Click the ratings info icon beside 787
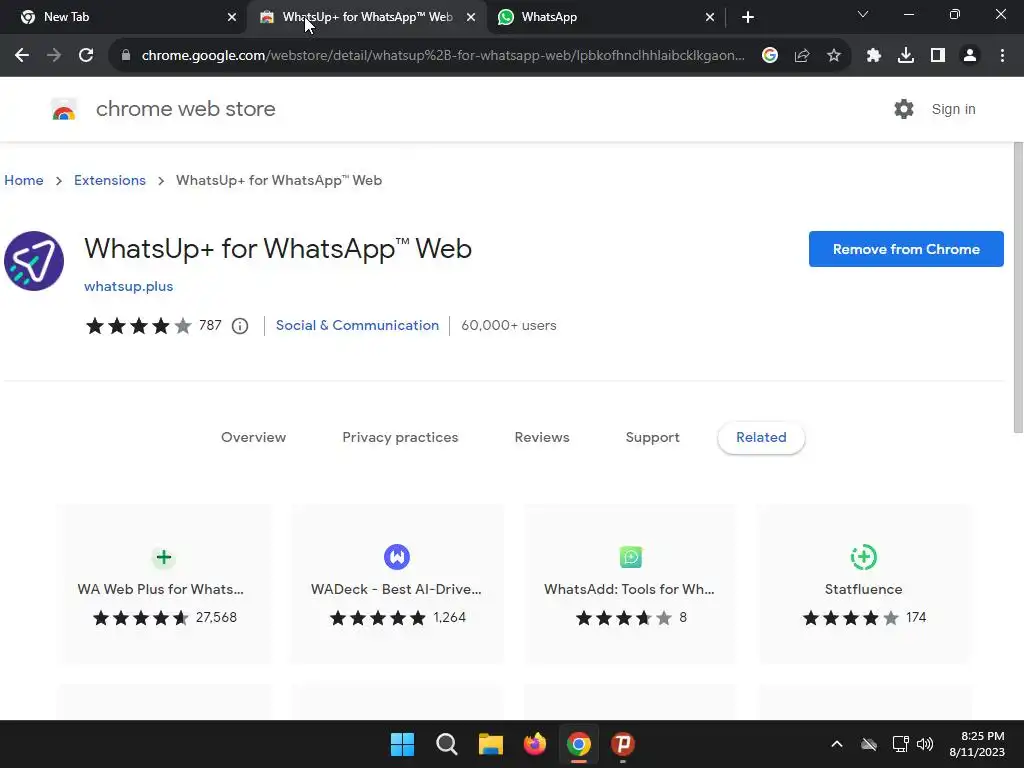Viewport: 1024px width, 768px height. [x=240, y=326]
